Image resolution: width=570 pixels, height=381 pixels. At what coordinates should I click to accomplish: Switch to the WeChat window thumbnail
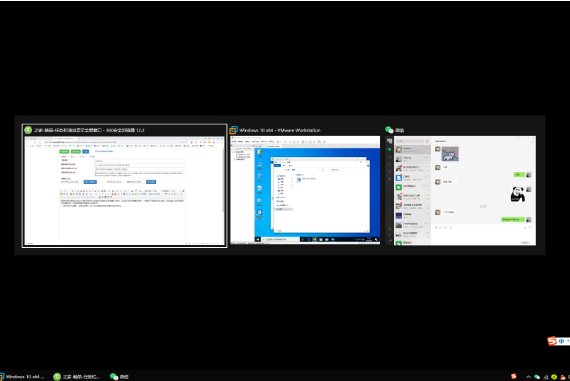tap(460, 190)
